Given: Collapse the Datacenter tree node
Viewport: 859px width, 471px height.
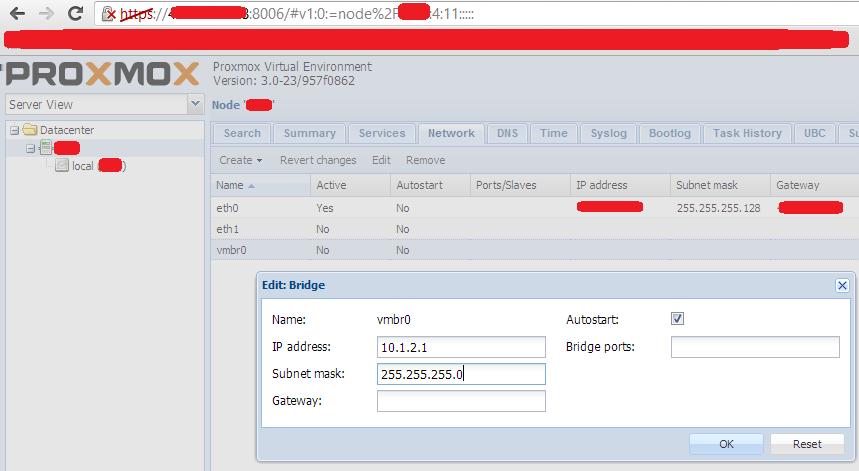Looking at the screenshot, I should (14, 130).
